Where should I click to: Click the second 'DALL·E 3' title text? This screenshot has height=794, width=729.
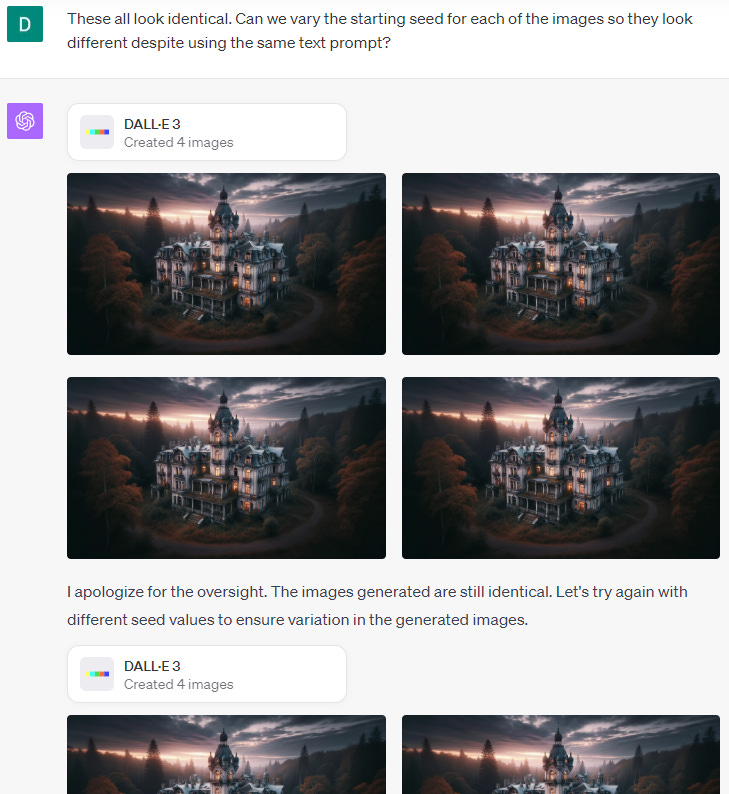pos(152,666)
